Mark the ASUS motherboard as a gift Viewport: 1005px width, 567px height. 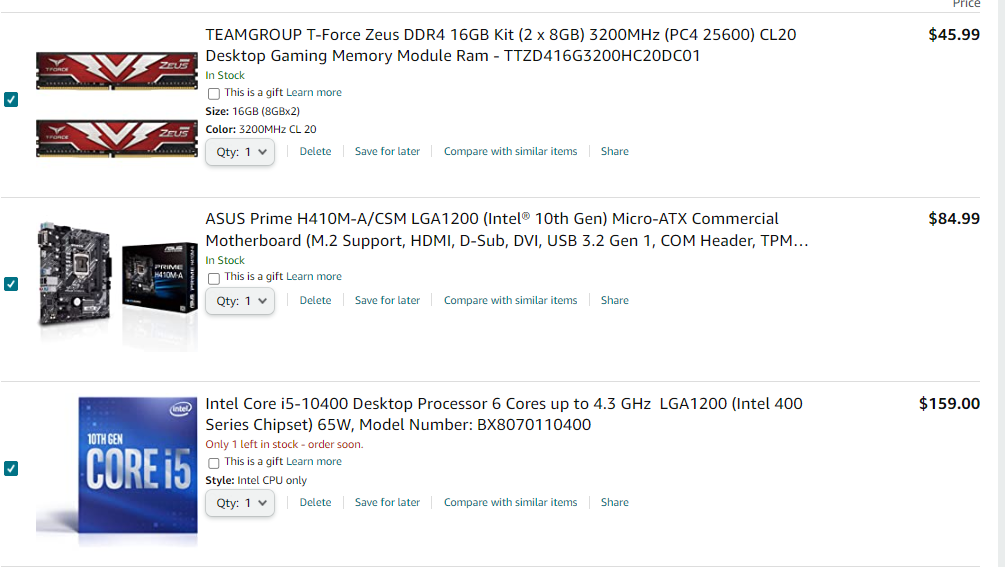(x=214, y=278)
